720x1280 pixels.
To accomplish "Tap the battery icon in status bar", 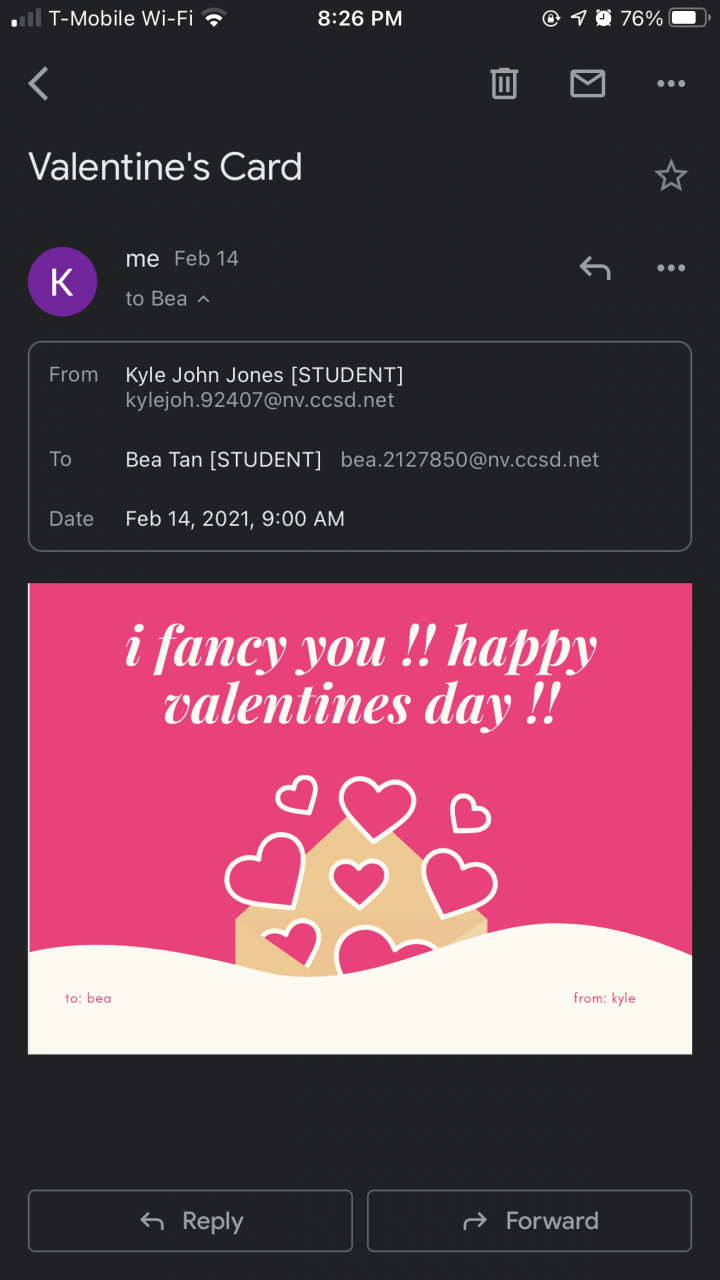I will point(689,18).
